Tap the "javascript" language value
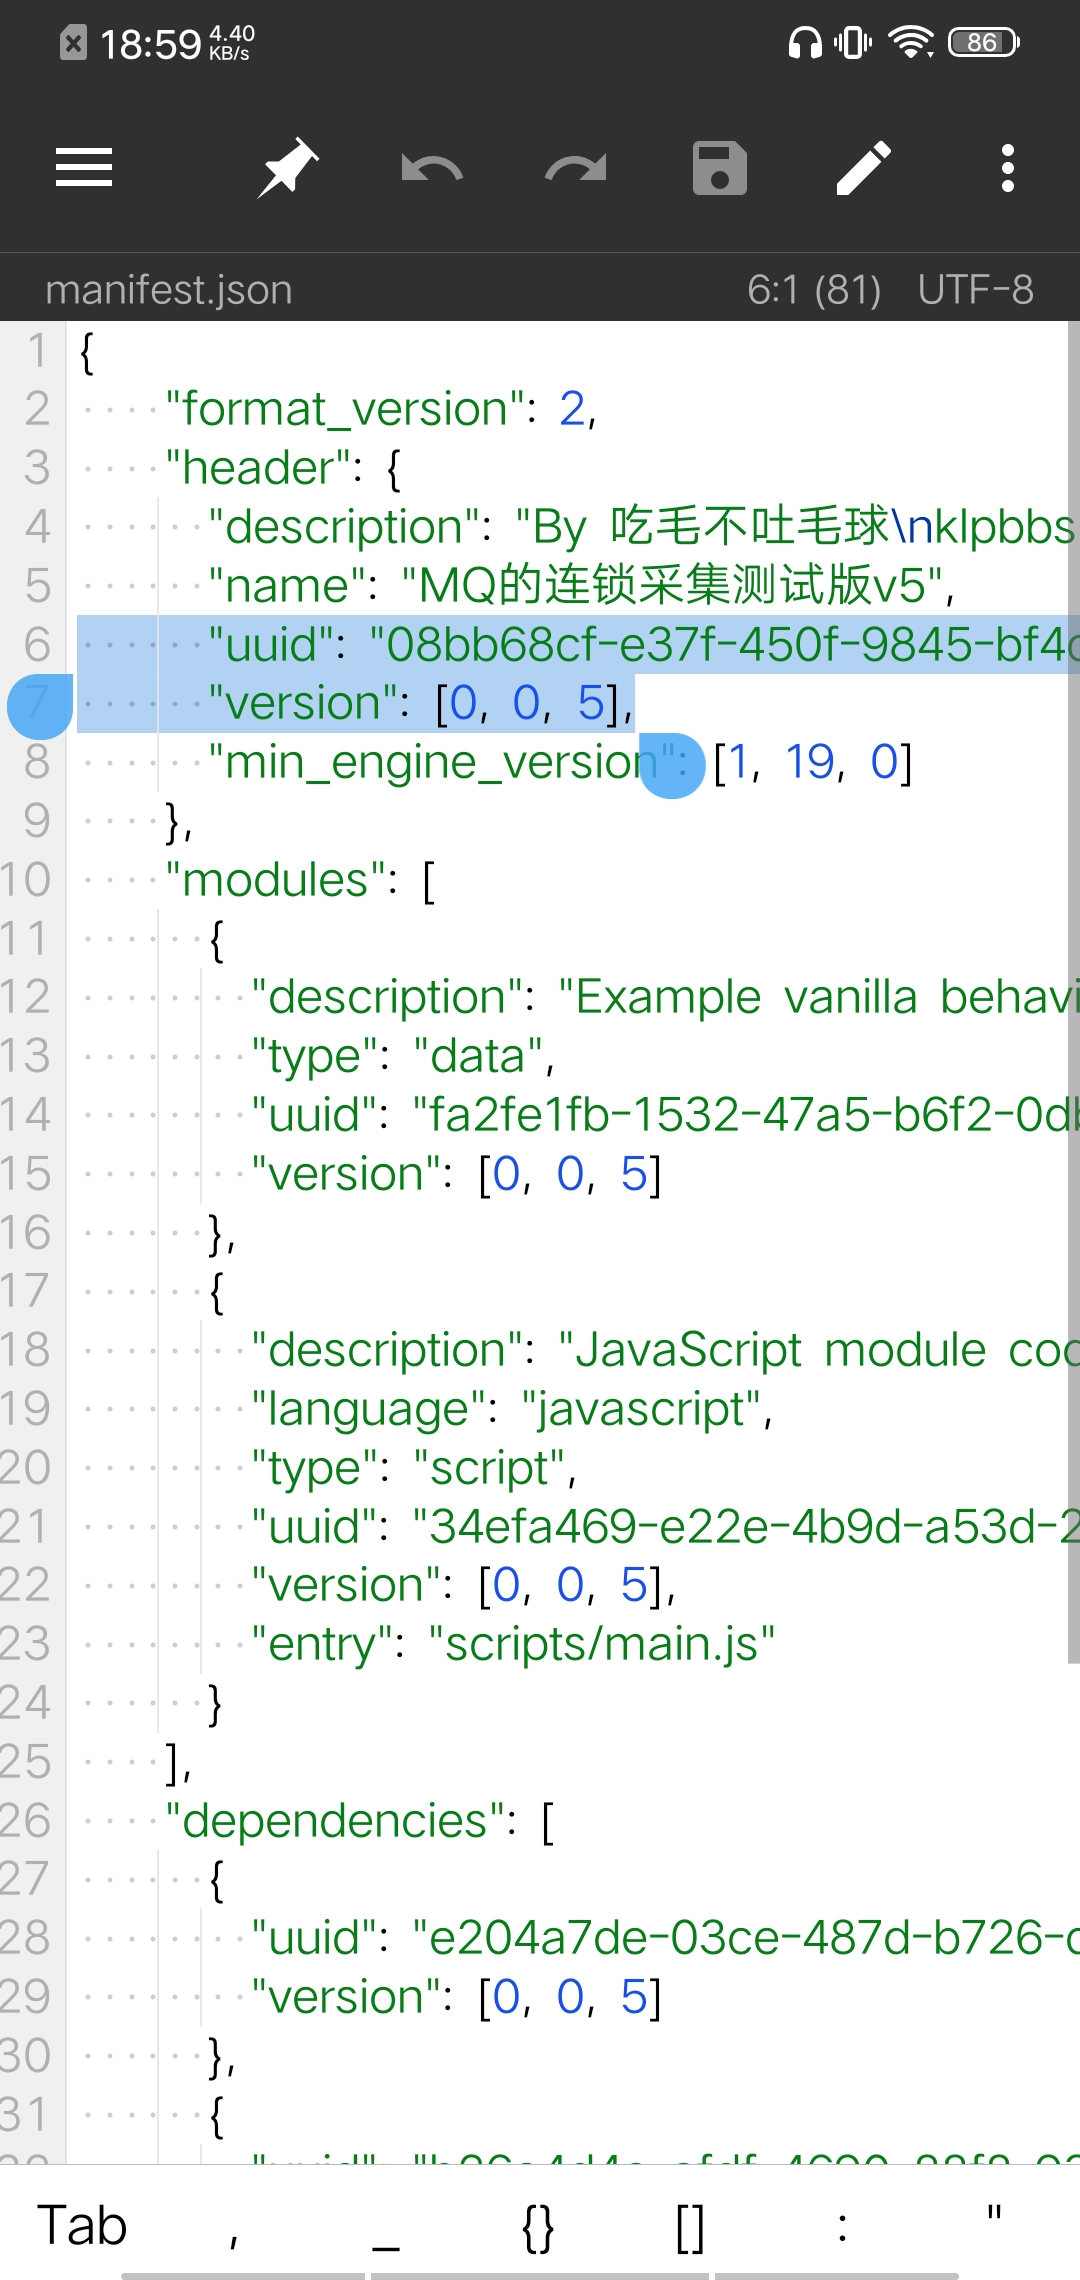 click(x=640, y=1409)
